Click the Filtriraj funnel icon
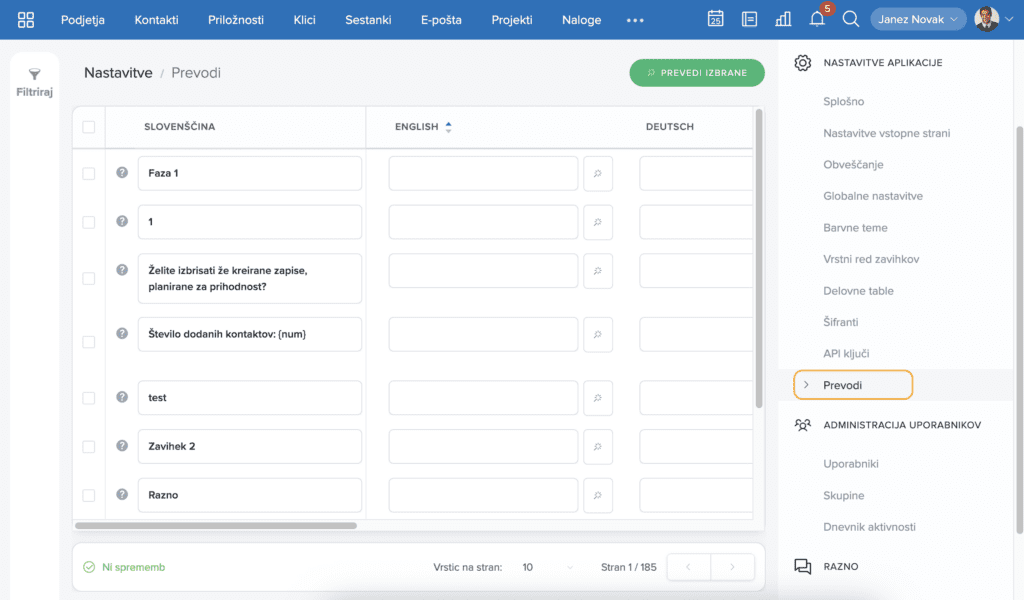The width and height of the screenshot is (1024, 600). click(34, 75)
